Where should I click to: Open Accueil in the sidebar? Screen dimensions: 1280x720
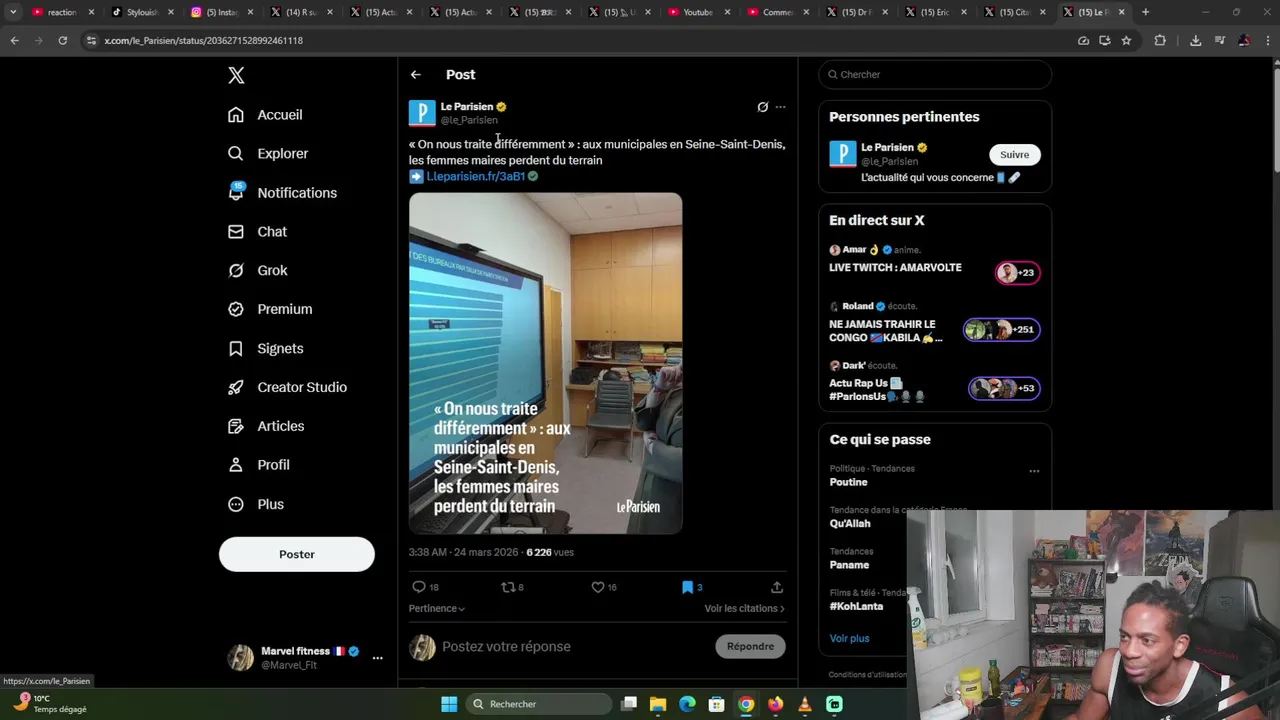[265, 115]
